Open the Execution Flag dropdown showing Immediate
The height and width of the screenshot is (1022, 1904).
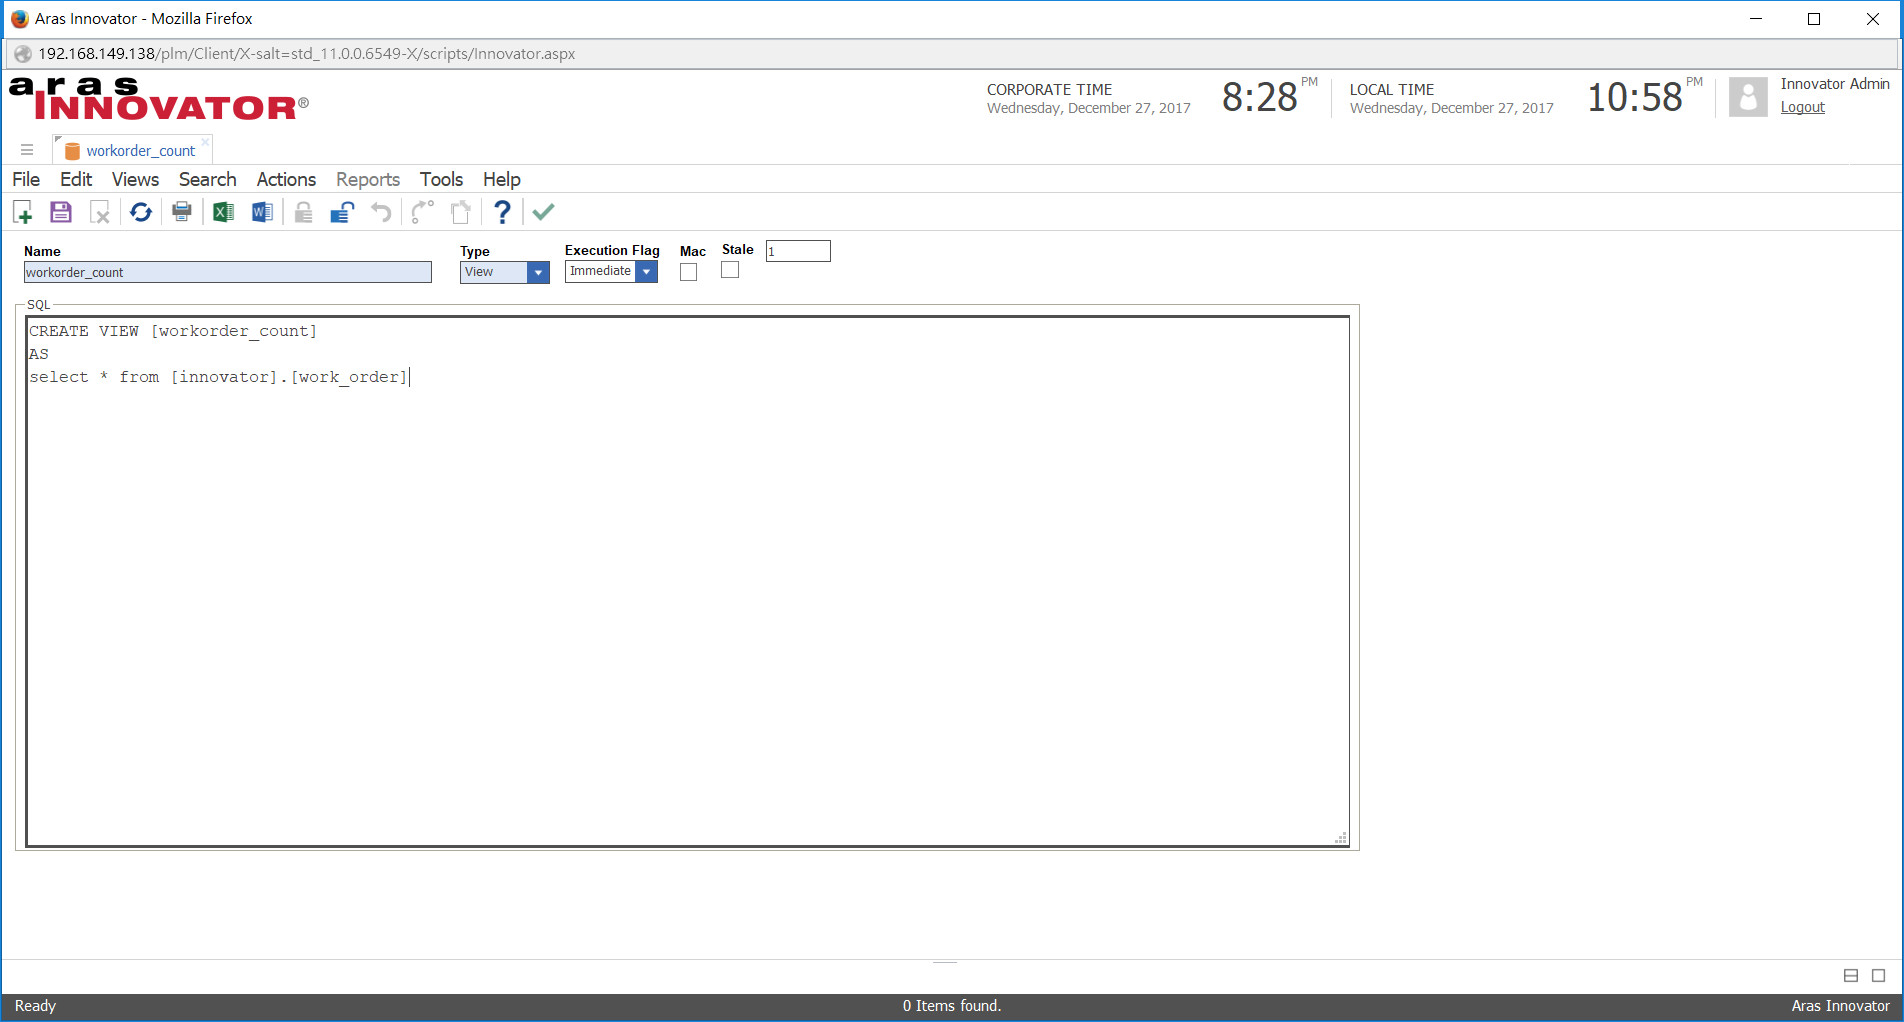(611, 271)
